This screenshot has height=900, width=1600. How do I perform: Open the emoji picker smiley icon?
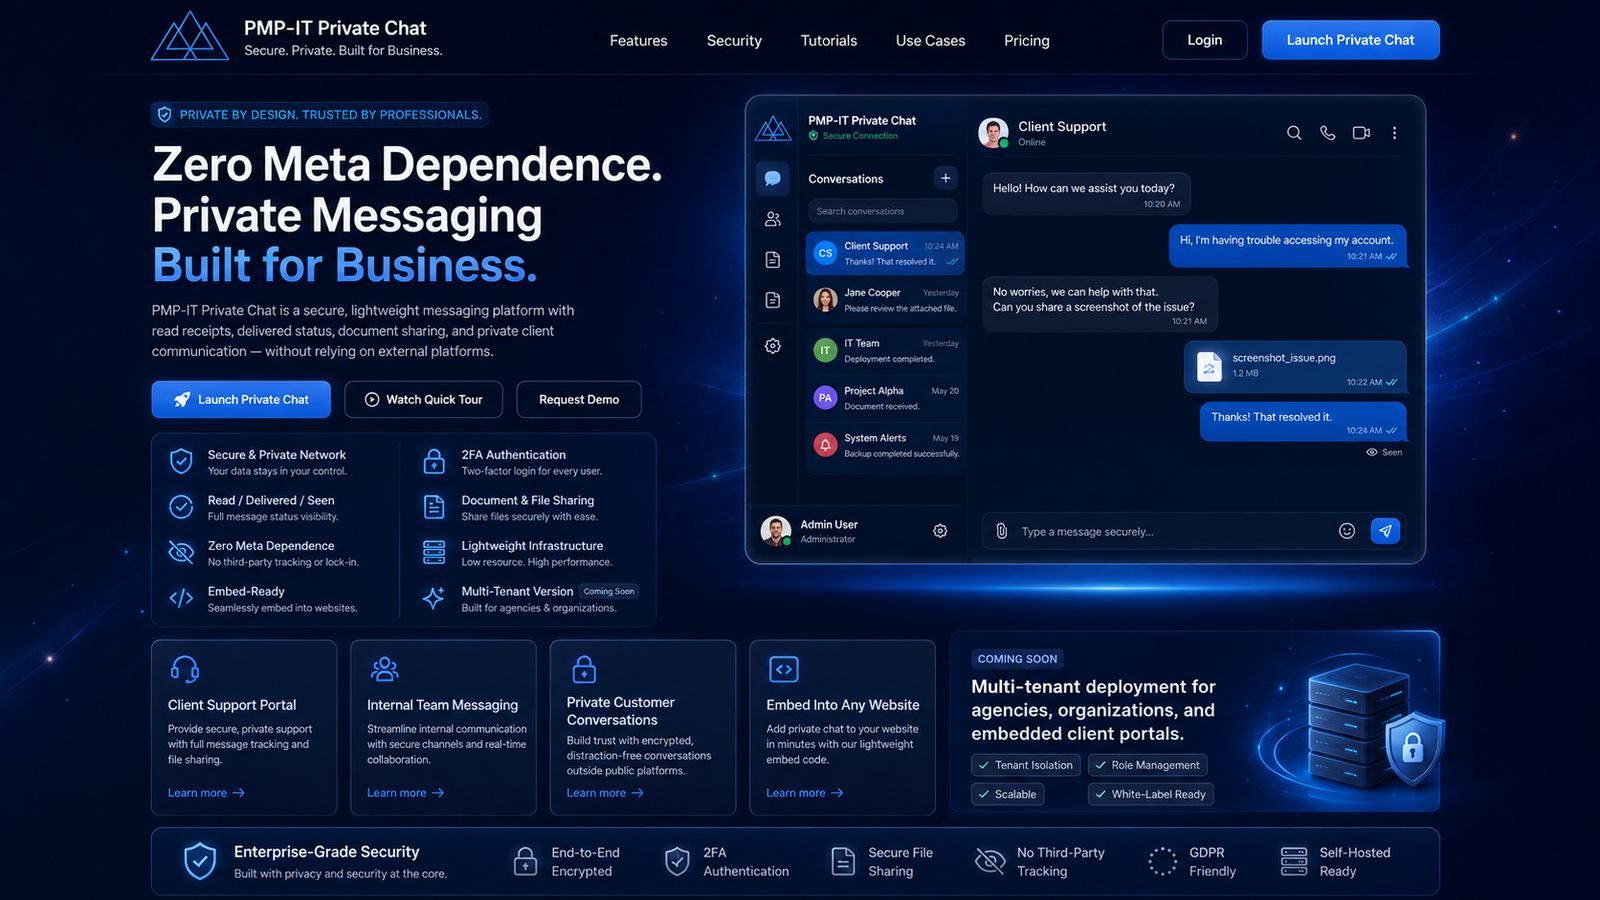point(1347,531)
